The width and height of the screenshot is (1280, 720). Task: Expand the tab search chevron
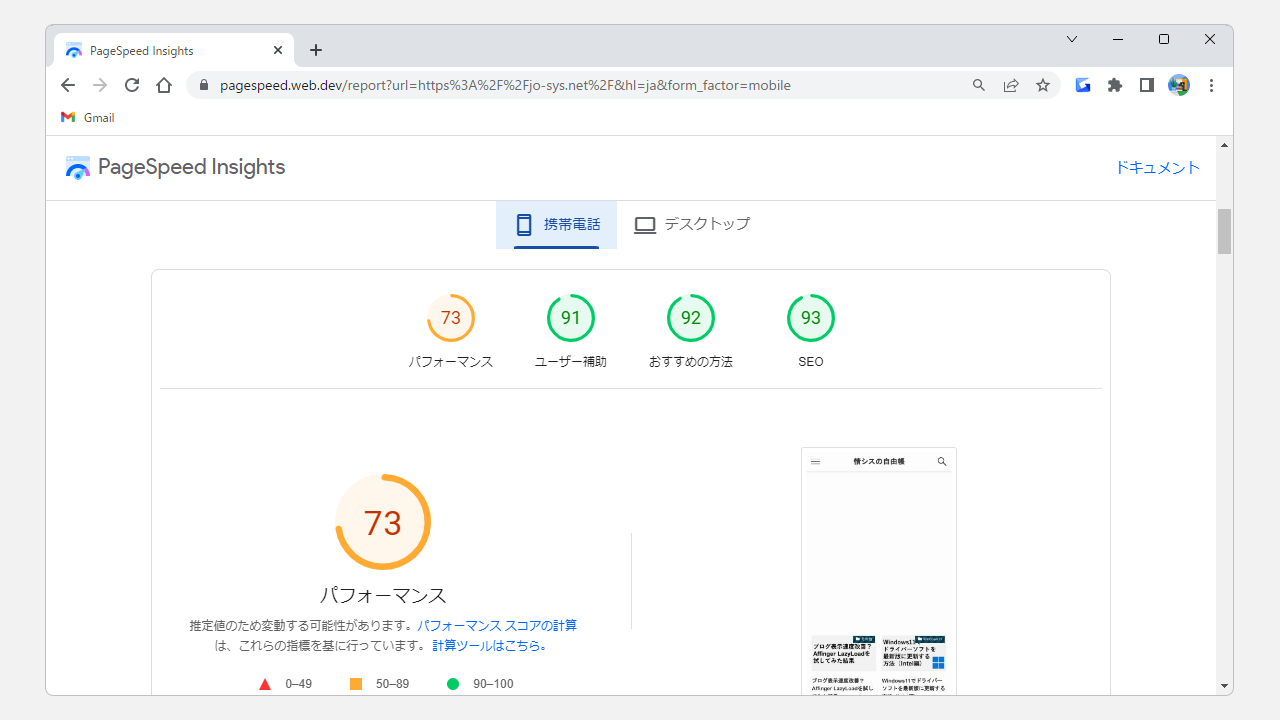coord(1072,39)
